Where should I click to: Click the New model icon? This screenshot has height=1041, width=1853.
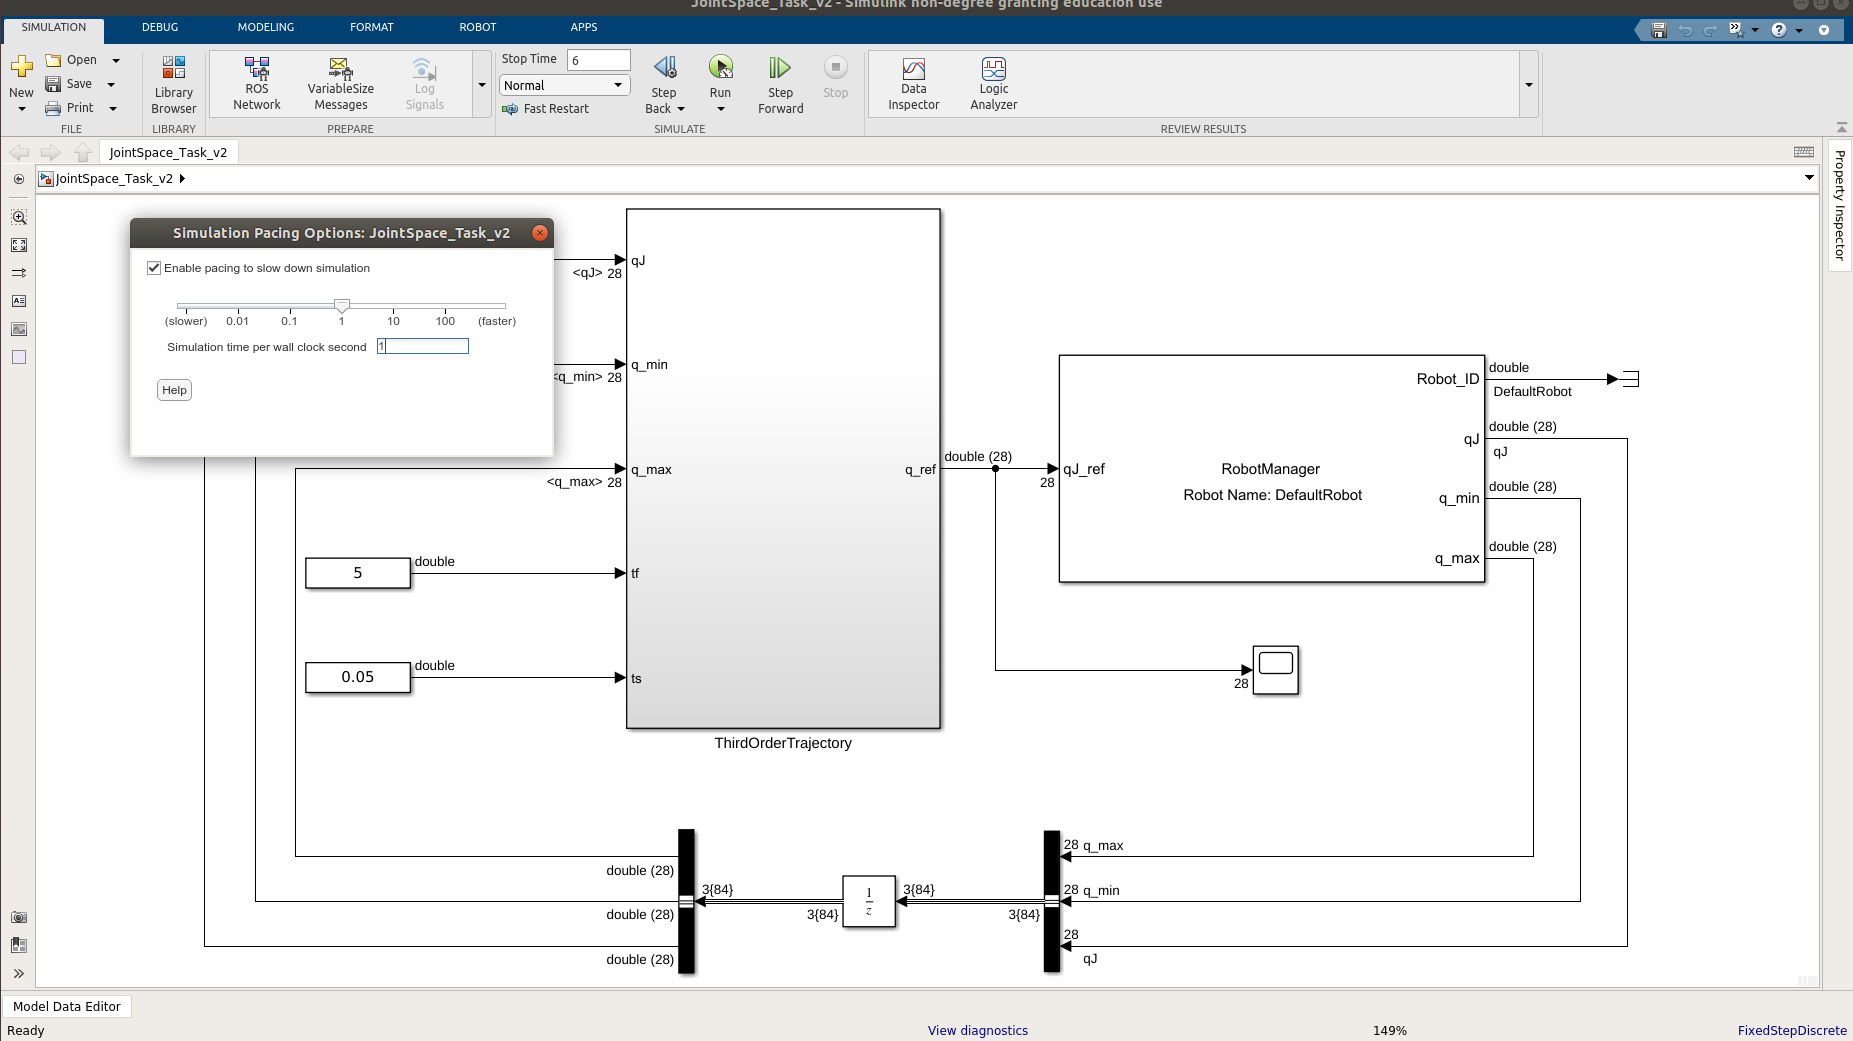tap(21, 67)
